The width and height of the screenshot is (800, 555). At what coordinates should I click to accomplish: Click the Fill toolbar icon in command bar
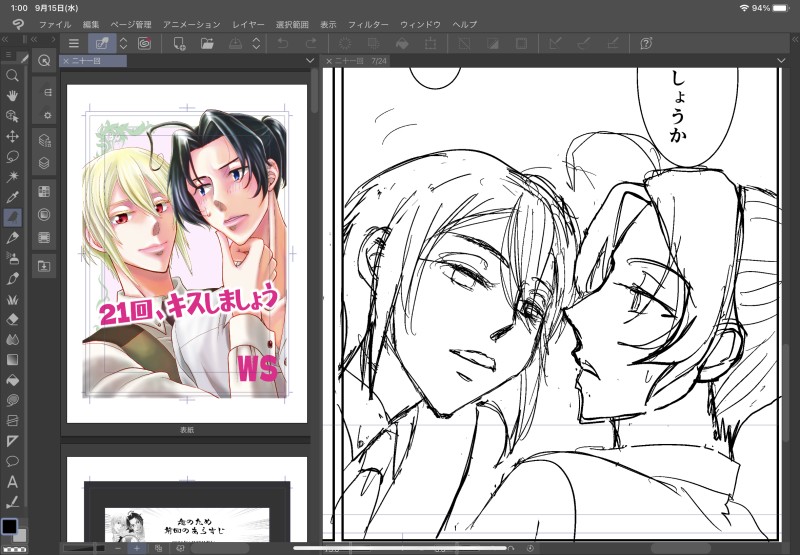(402, 44)
